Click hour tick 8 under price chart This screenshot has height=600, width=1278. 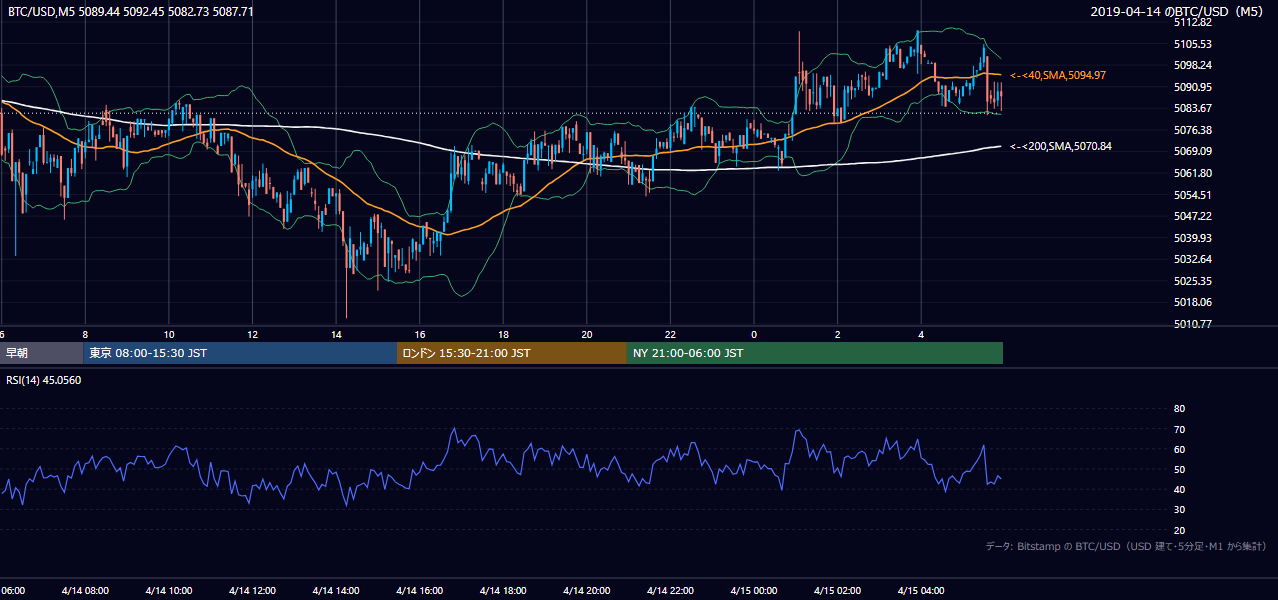coord(85,335)
